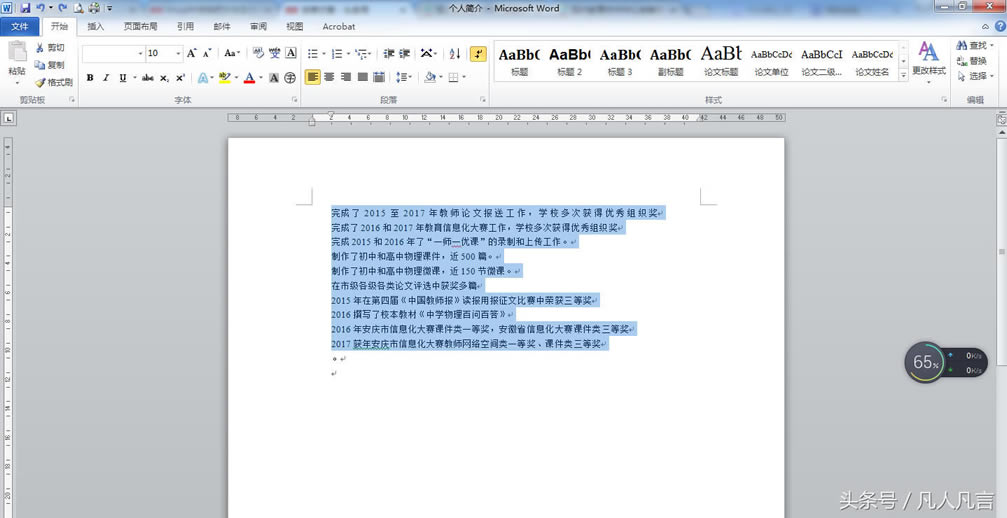Screen dimensions: 1007x518
Task: Expand the styles gallery more arrow
Action: point(903,76)
